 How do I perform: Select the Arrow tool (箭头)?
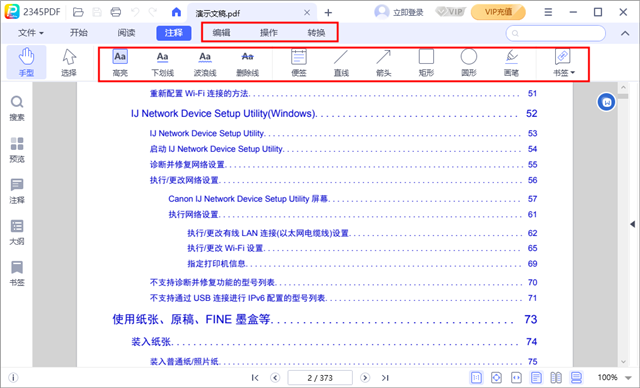[x=384, y=63]
